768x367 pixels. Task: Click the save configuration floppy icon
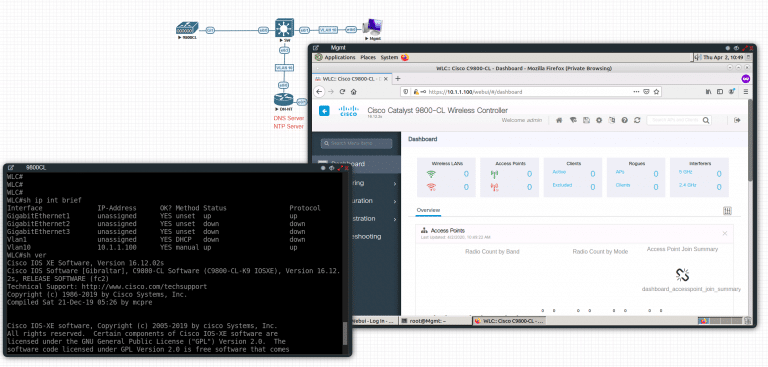[586, 120]
